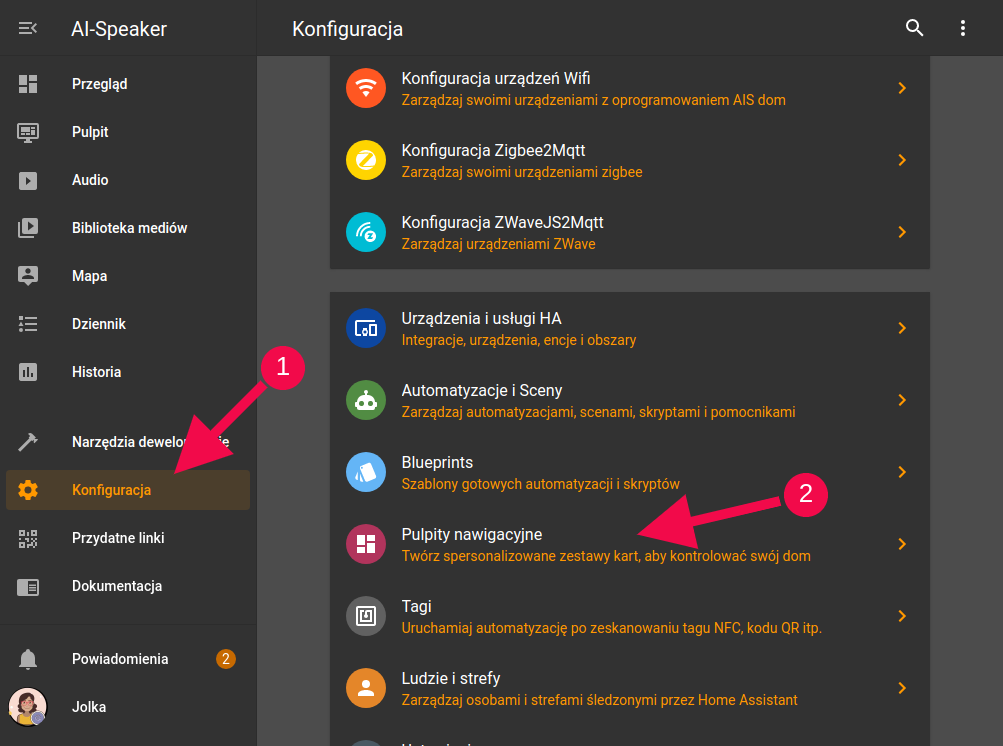The height and width of the screenshot is (746, 1003).
Task: Click the Pulpit monitor icon
Action: click(x=28, y=132)
